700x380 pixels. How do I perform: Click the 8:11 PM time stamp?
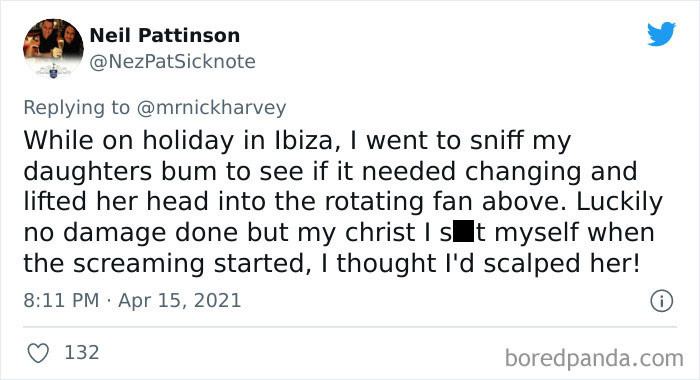pos(61,300)
